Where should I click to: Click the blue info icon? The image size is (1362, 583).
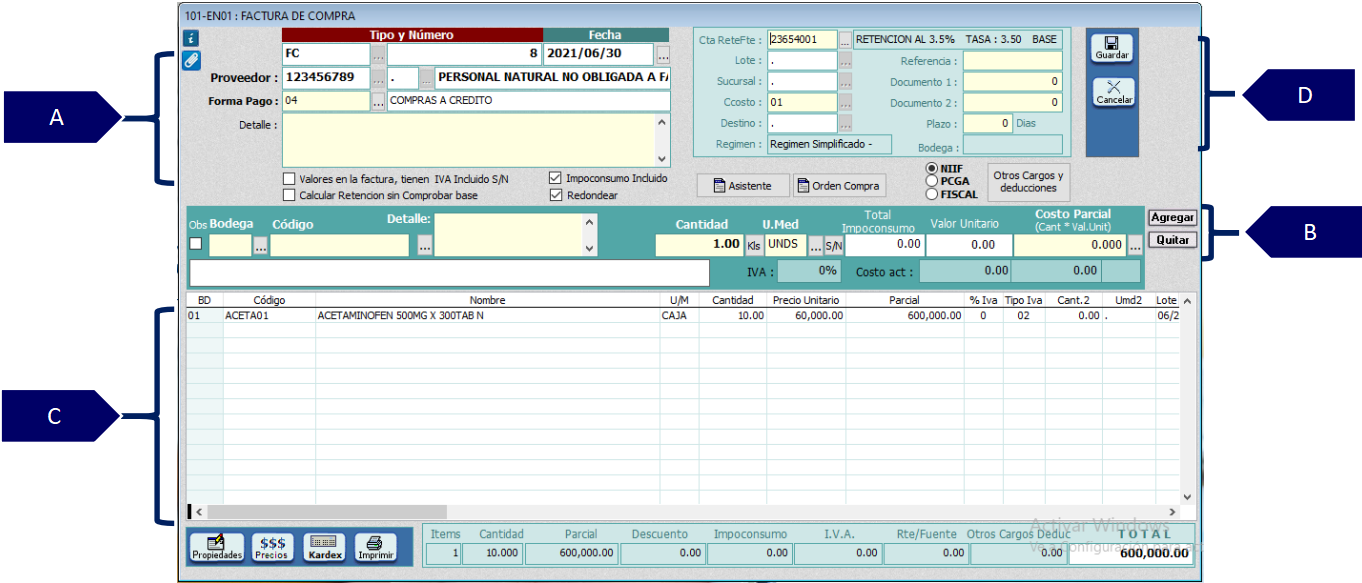191,39
